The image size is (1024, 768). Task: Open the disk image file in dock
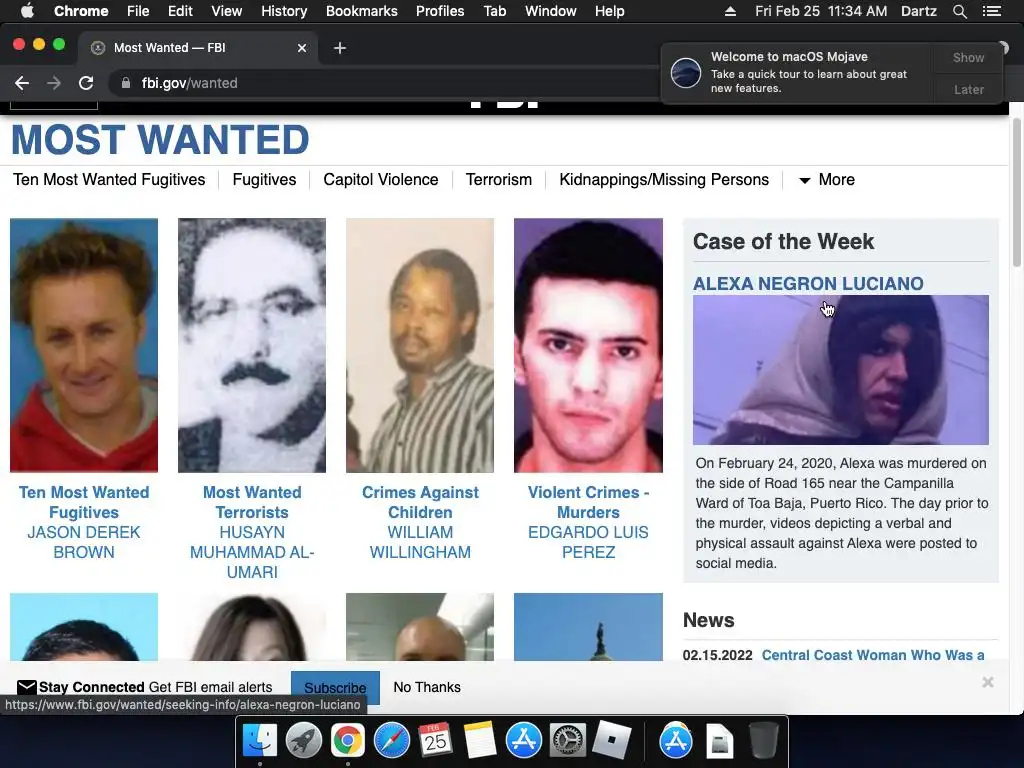[x=719, y=742]
